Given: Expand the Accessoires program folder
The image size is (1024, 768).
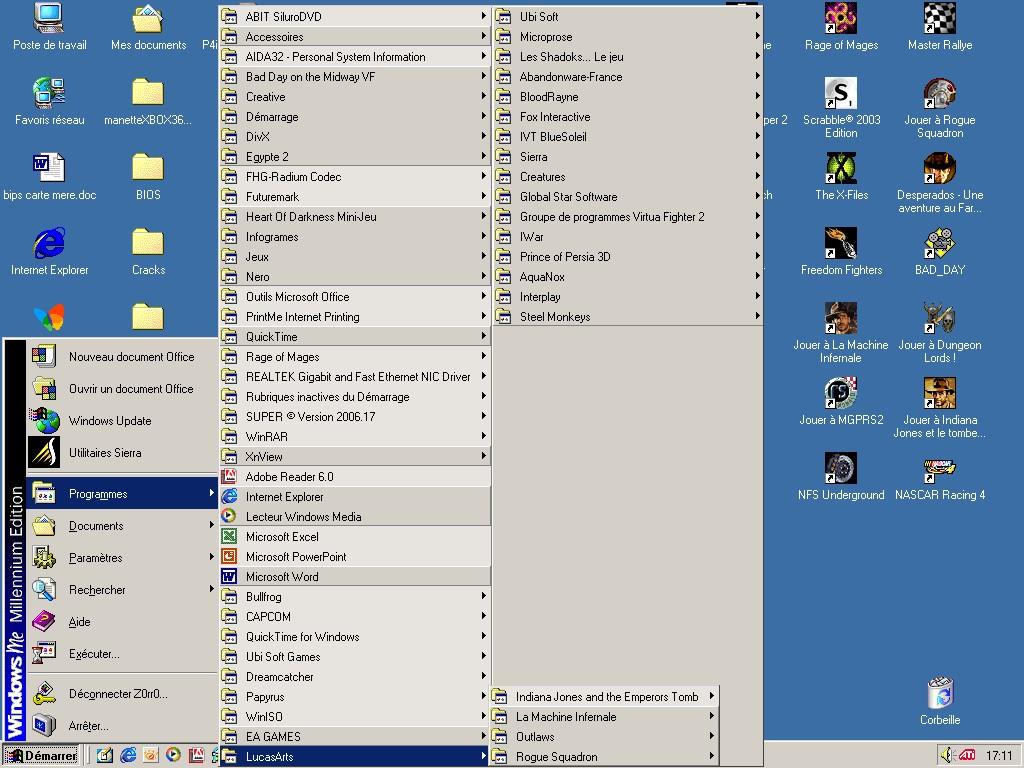Looking at the screenshot, I should tap(355, 37).
